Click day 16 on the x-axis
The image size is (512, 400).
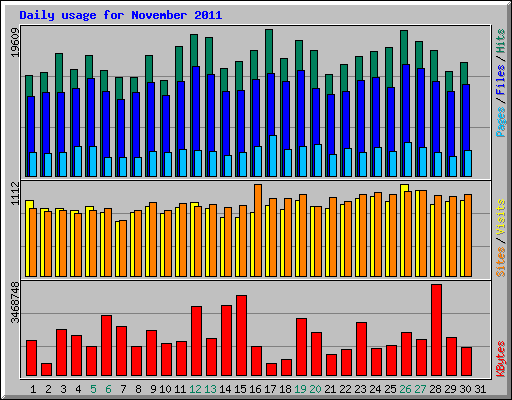pyautogui.click(x=255, y=389)
